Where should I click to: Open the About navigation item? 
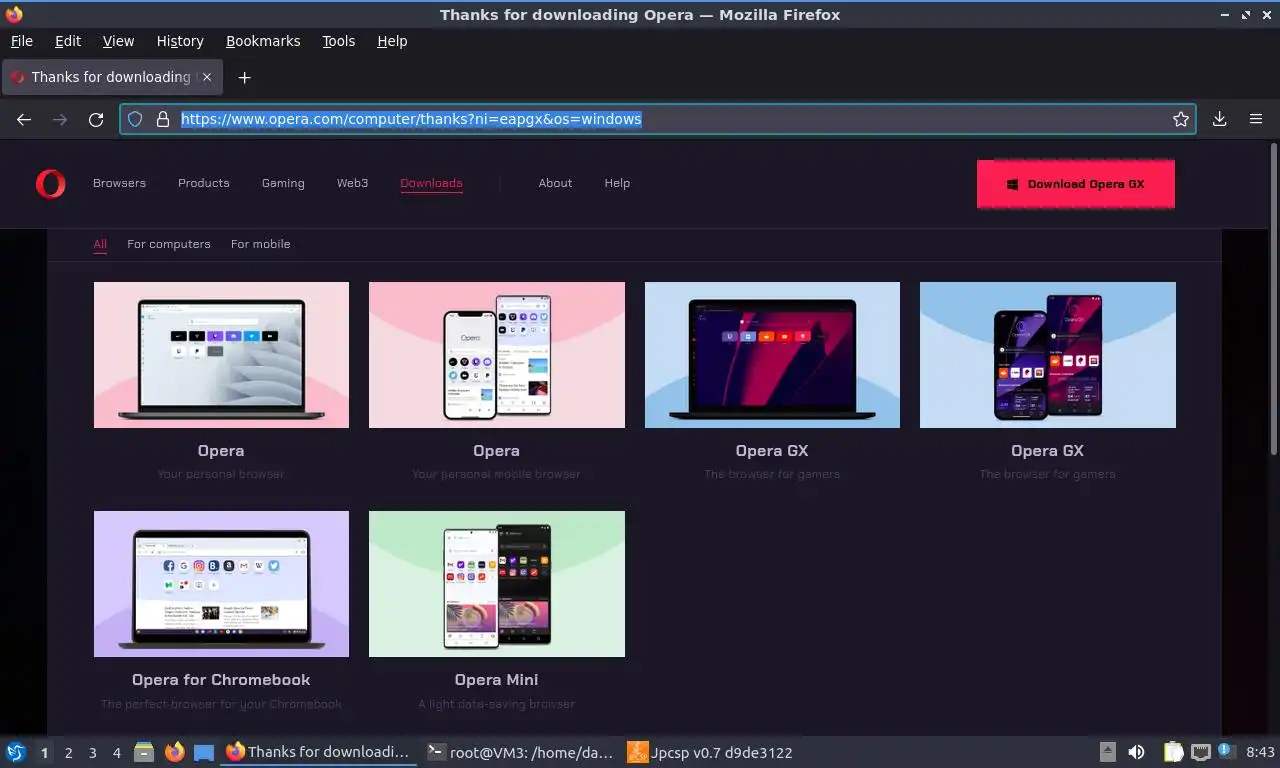tap(555, 183)
